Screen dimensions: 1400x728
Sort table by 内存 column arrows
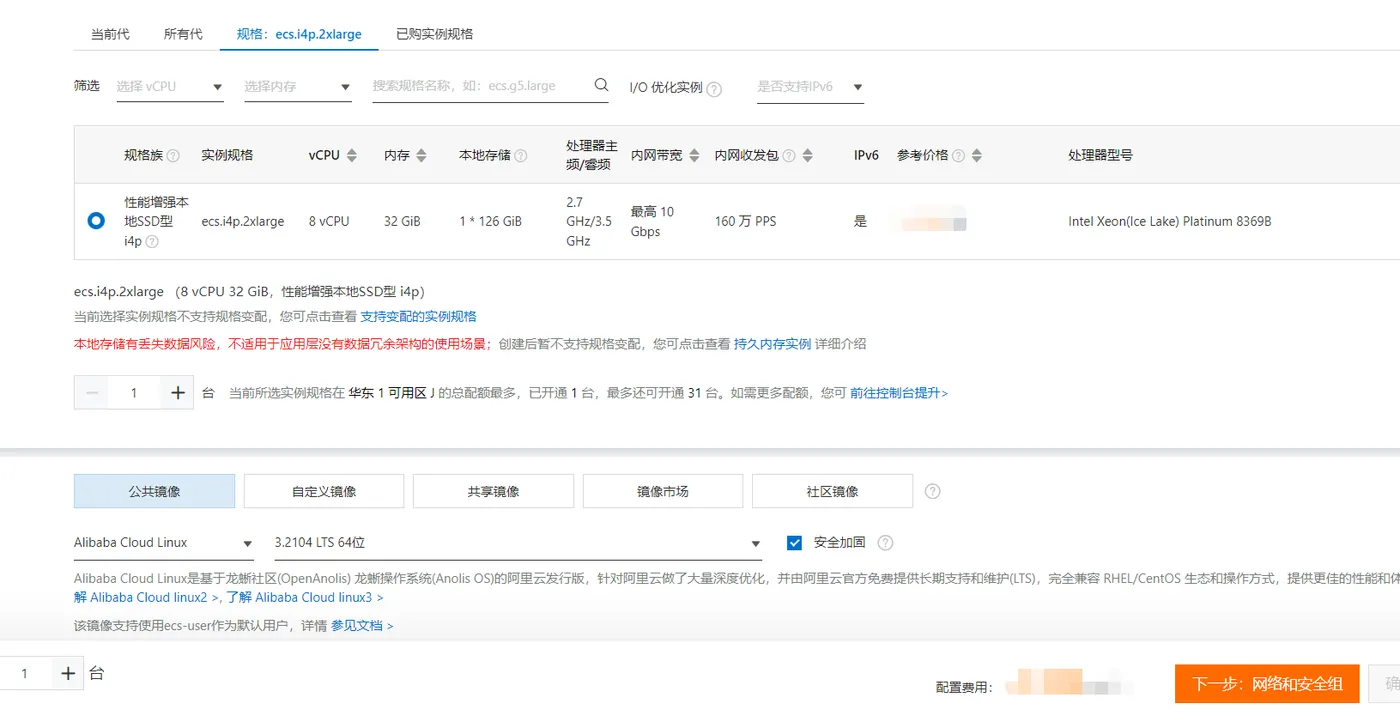(421, 156)
